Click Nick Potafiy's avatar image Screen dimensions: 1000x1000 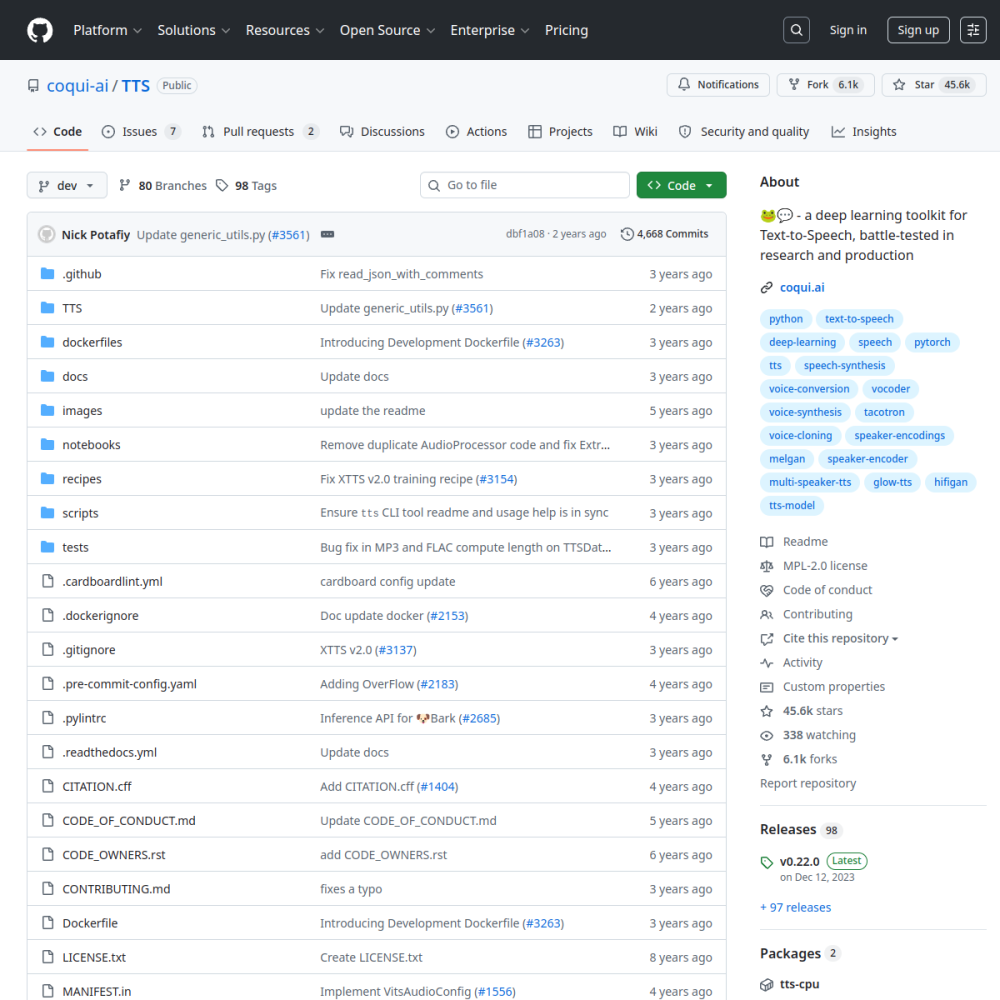pos(47,235)
